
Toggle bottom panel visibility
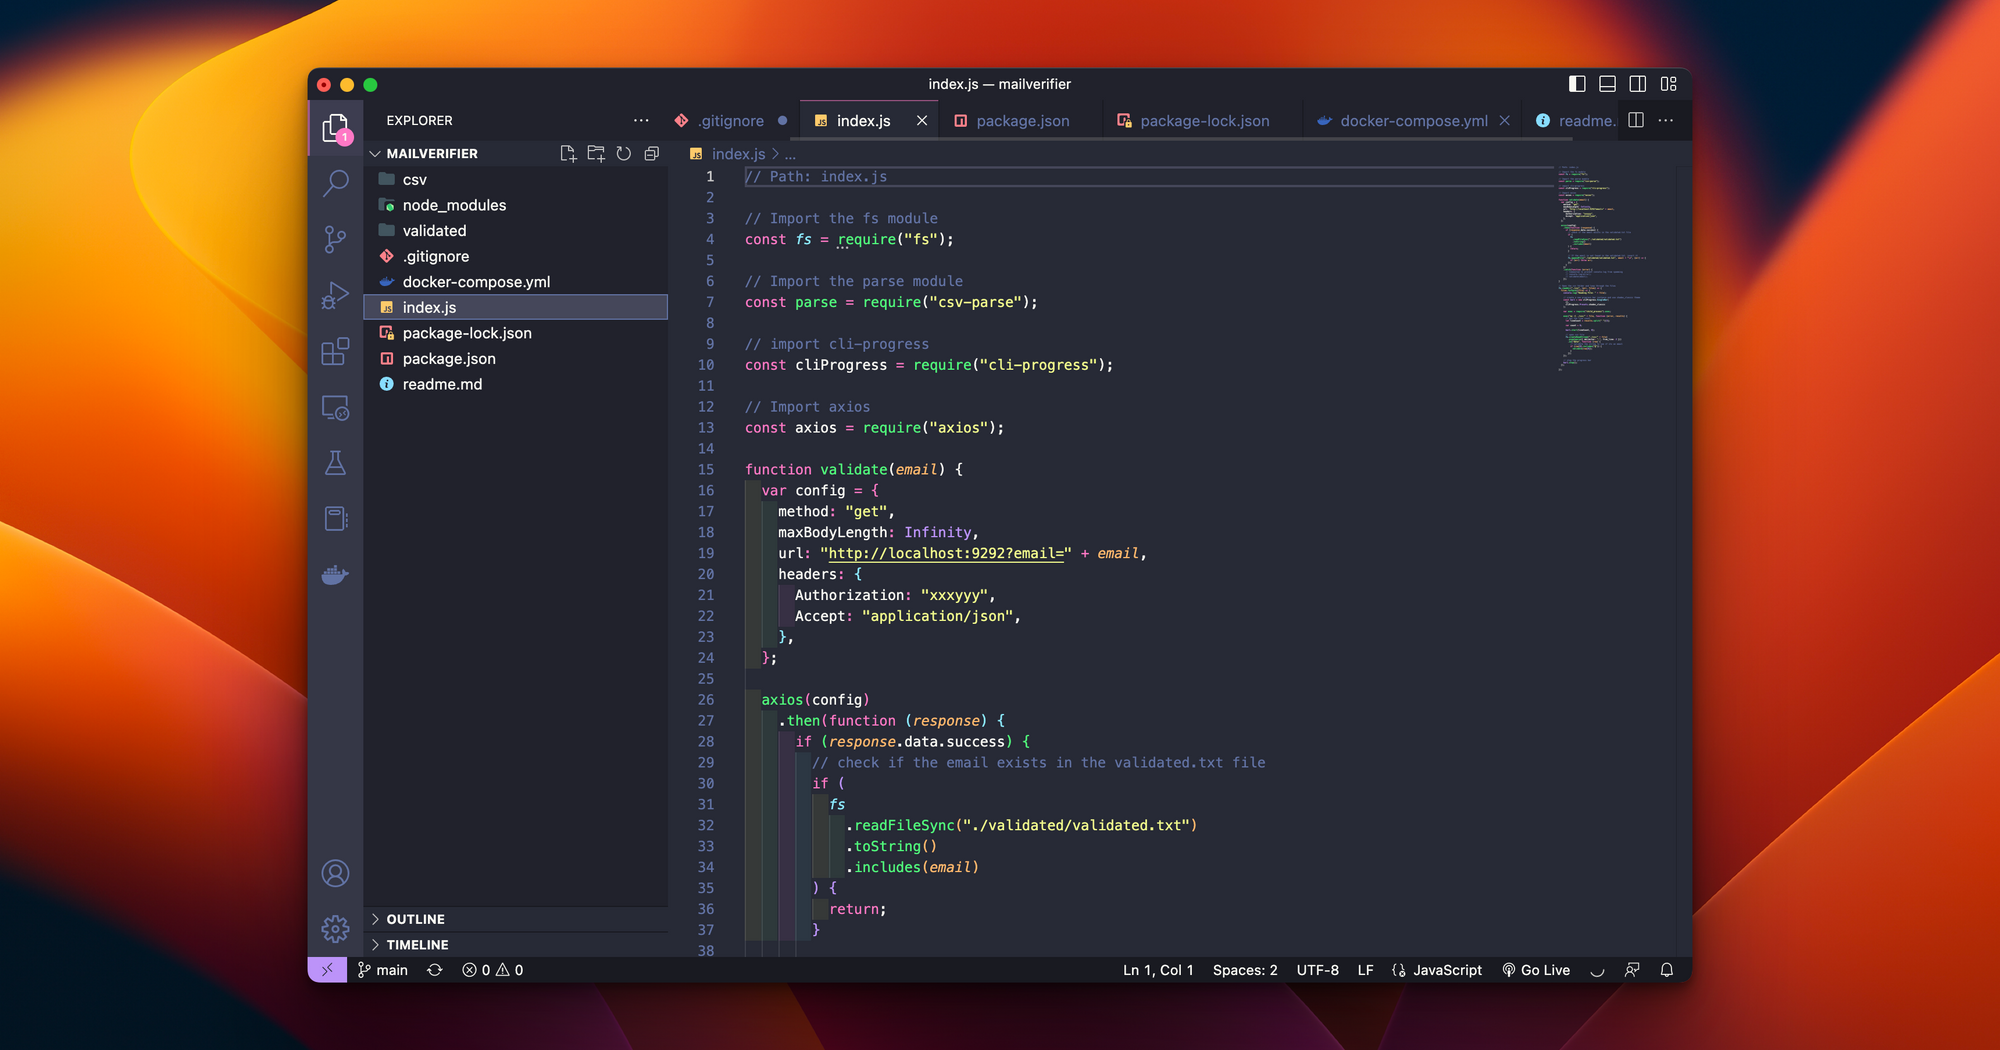click(1607, 84)
